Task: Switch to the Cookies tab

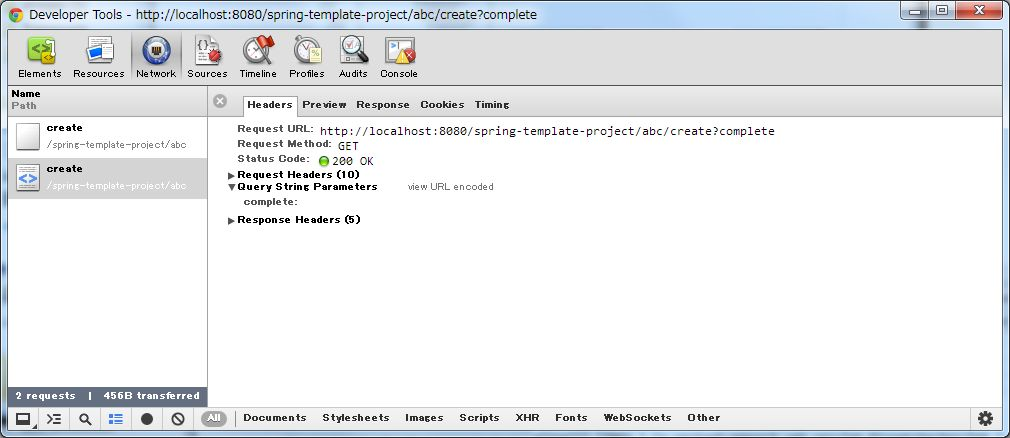Action: [442, 105]
